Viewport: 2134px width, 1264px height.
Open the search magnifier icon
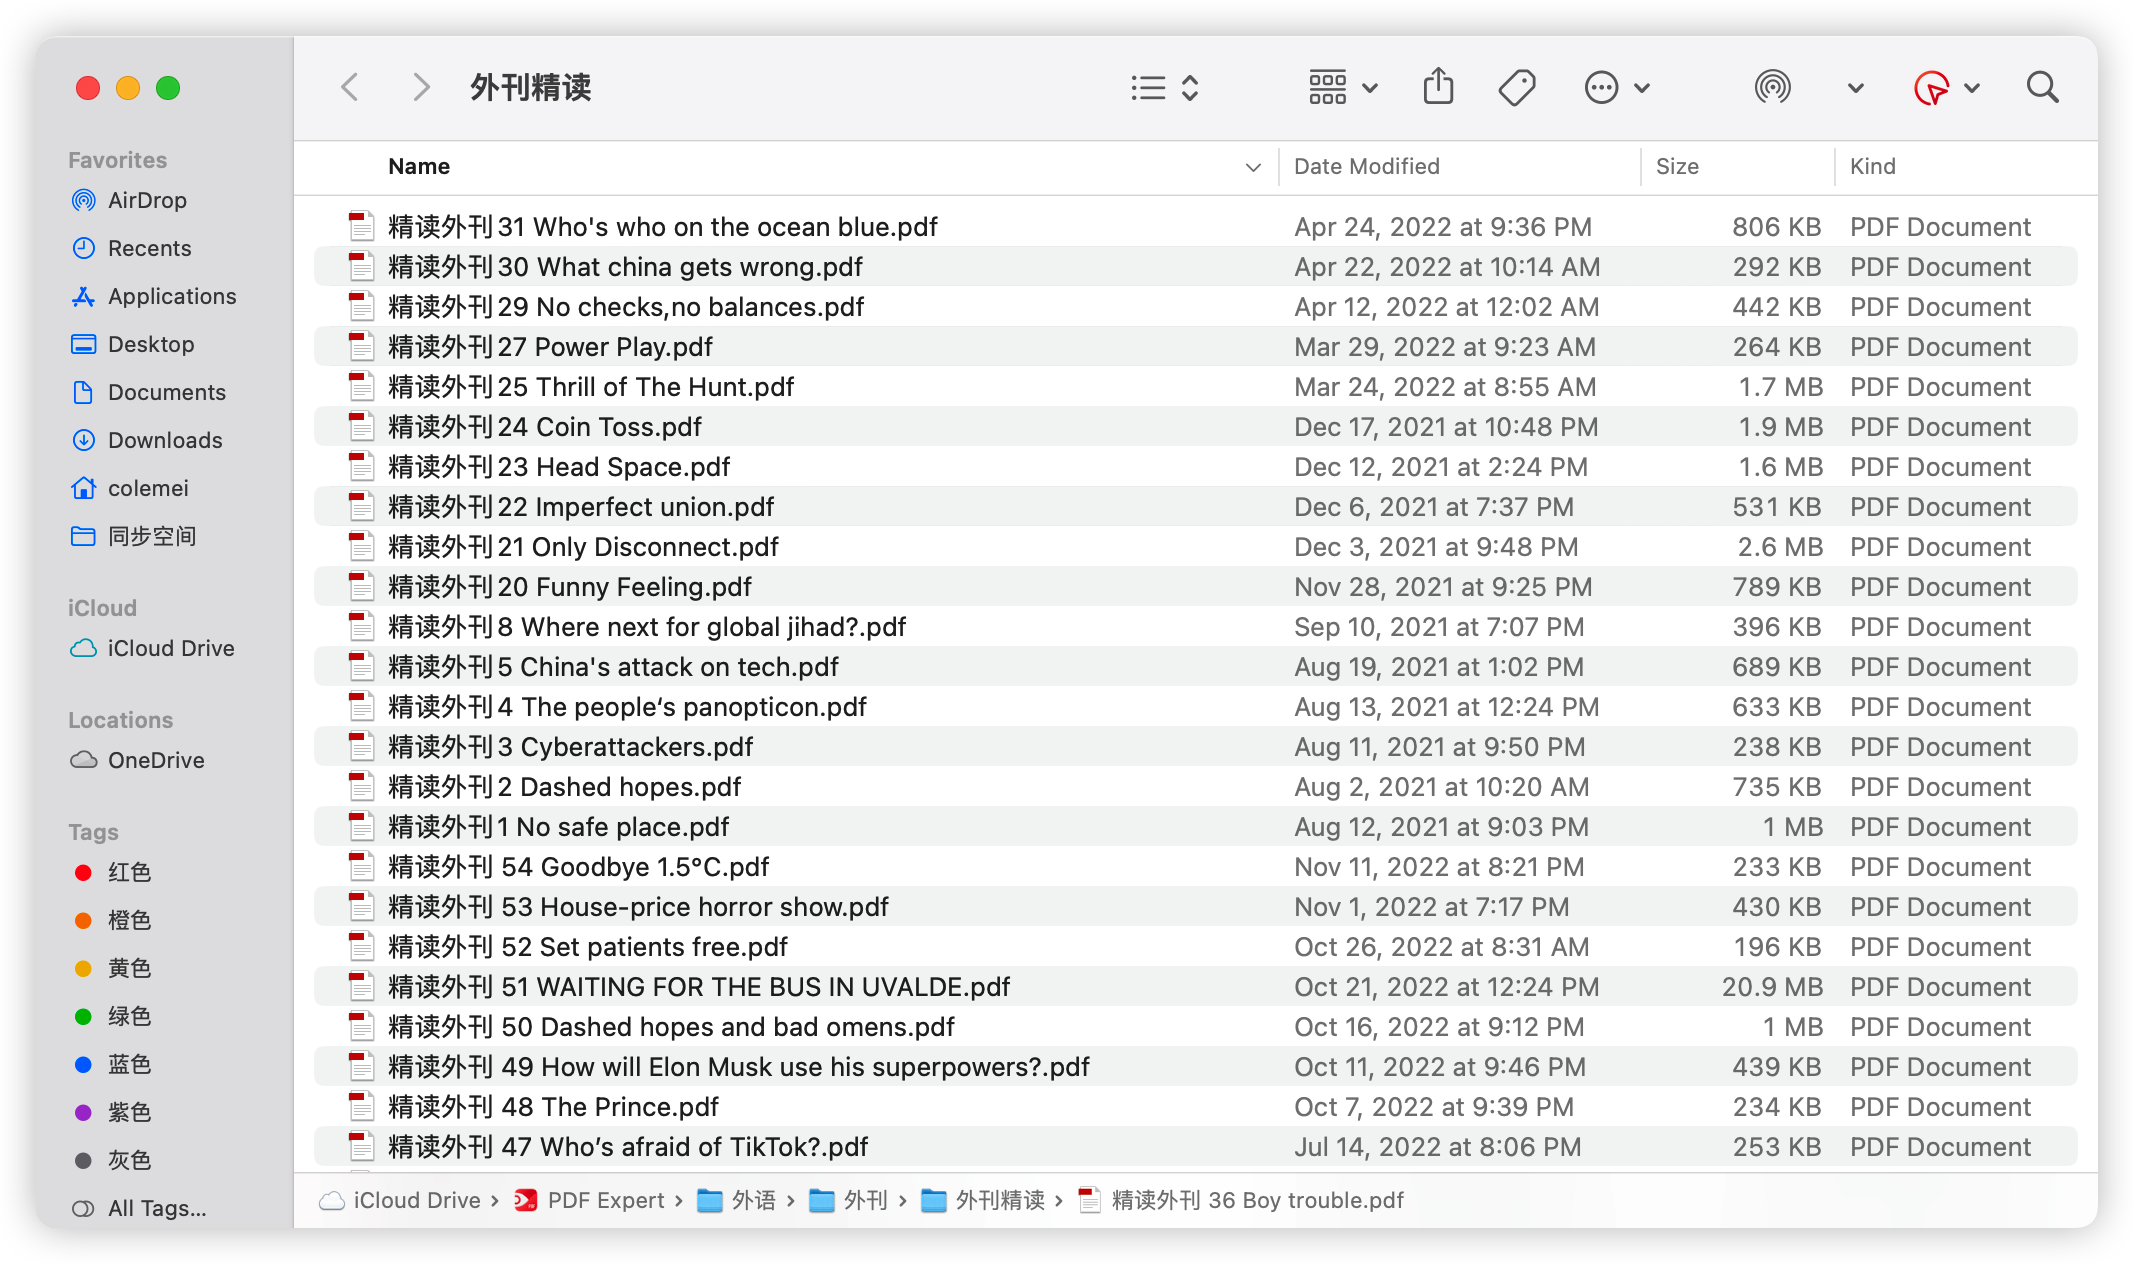2042,88
